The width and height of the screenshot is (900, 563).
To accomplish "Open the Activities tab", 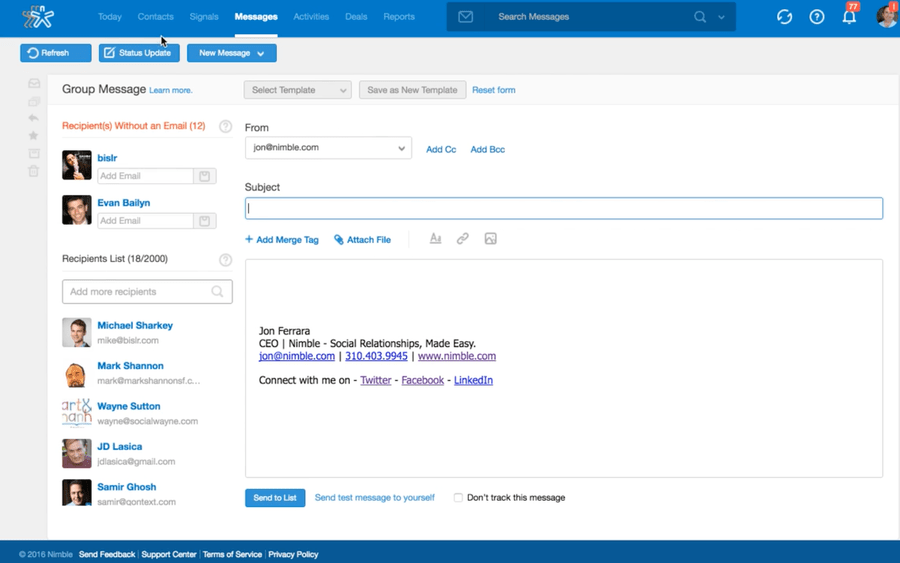I will click(311, 17).
